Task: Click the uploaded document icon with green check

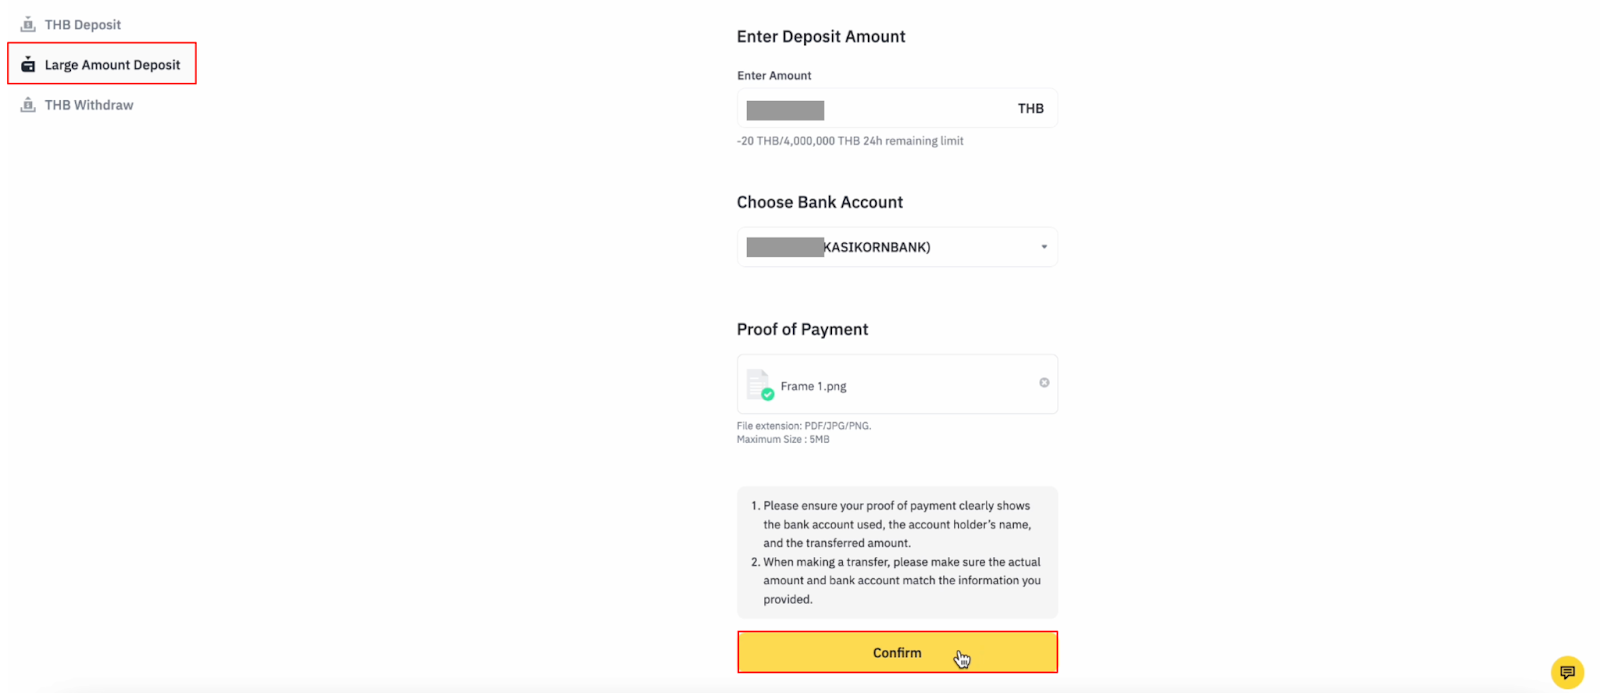Action: click(760, 385)
